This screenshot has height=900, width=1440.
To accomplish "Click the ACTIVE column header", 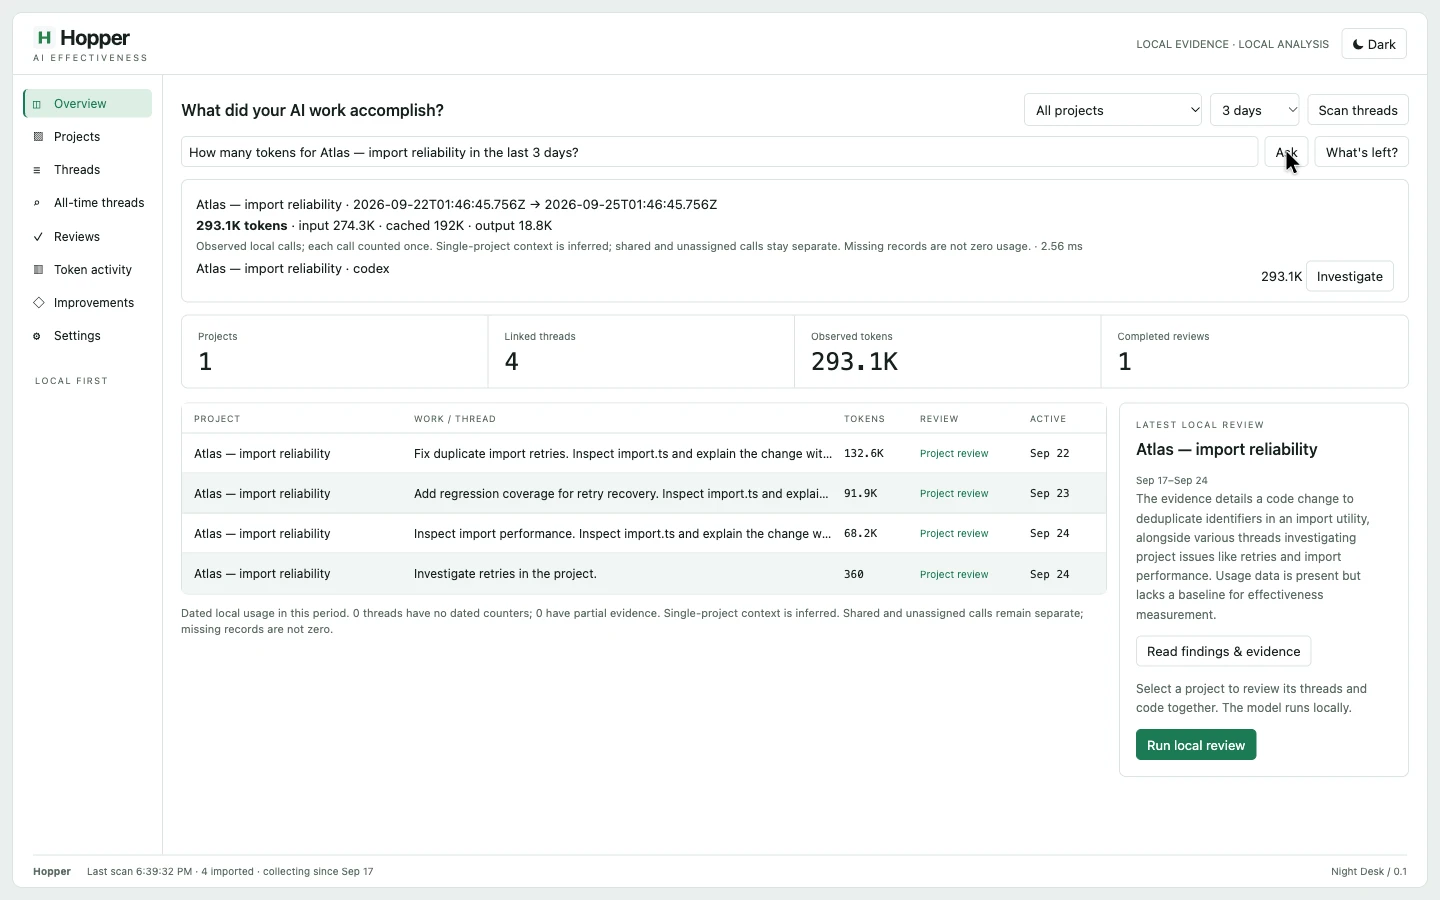I will [1048, 419].
